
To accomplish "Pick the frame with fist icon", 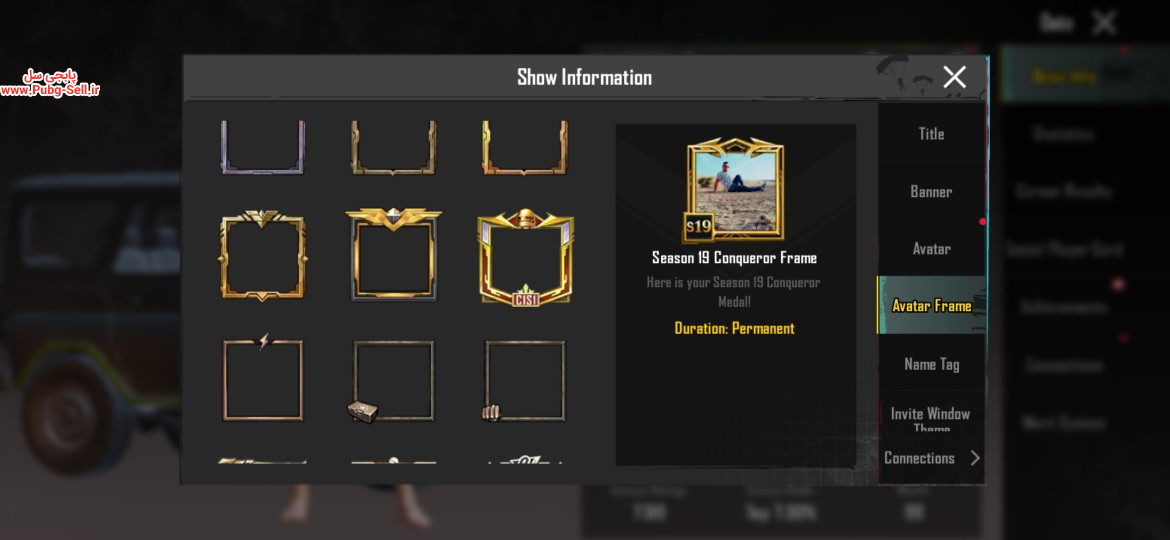I will [524, 381].
